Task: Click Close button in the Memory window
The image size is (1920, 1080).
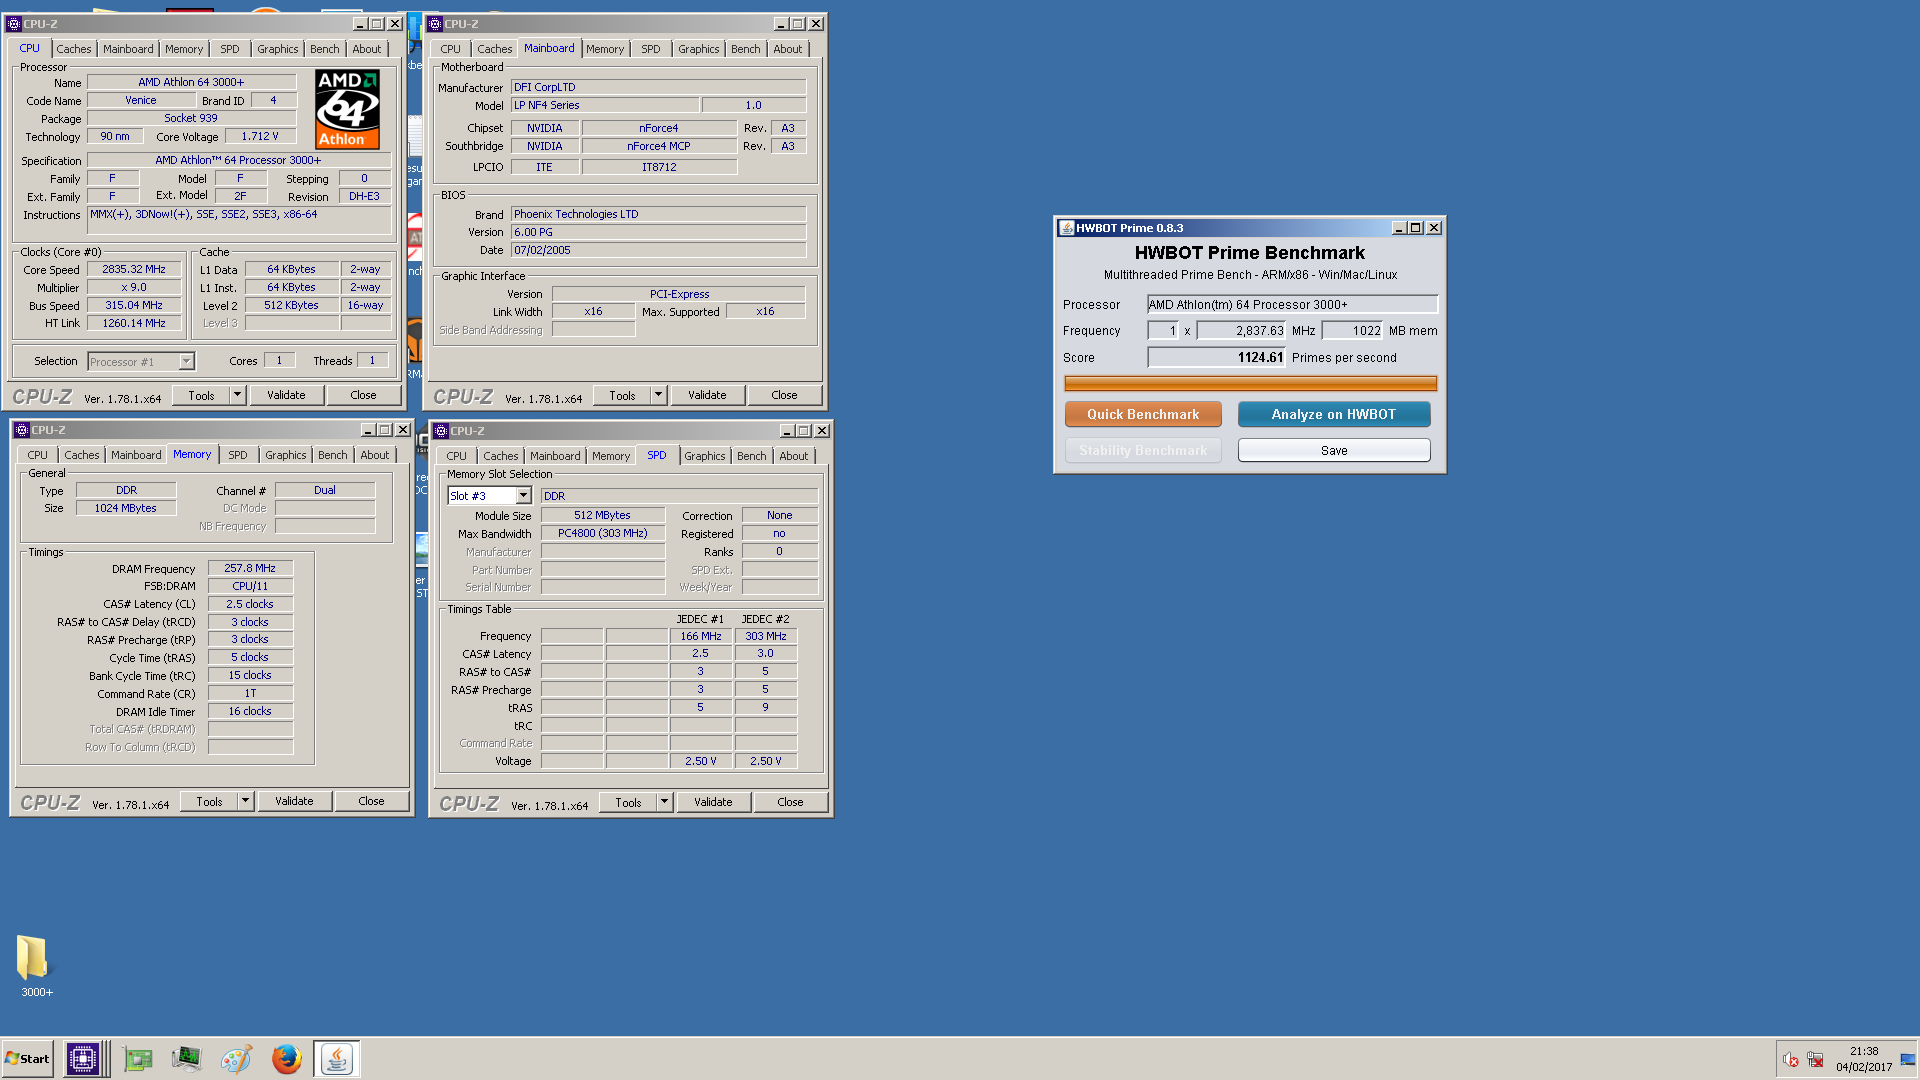Action: tap(371, 801)
